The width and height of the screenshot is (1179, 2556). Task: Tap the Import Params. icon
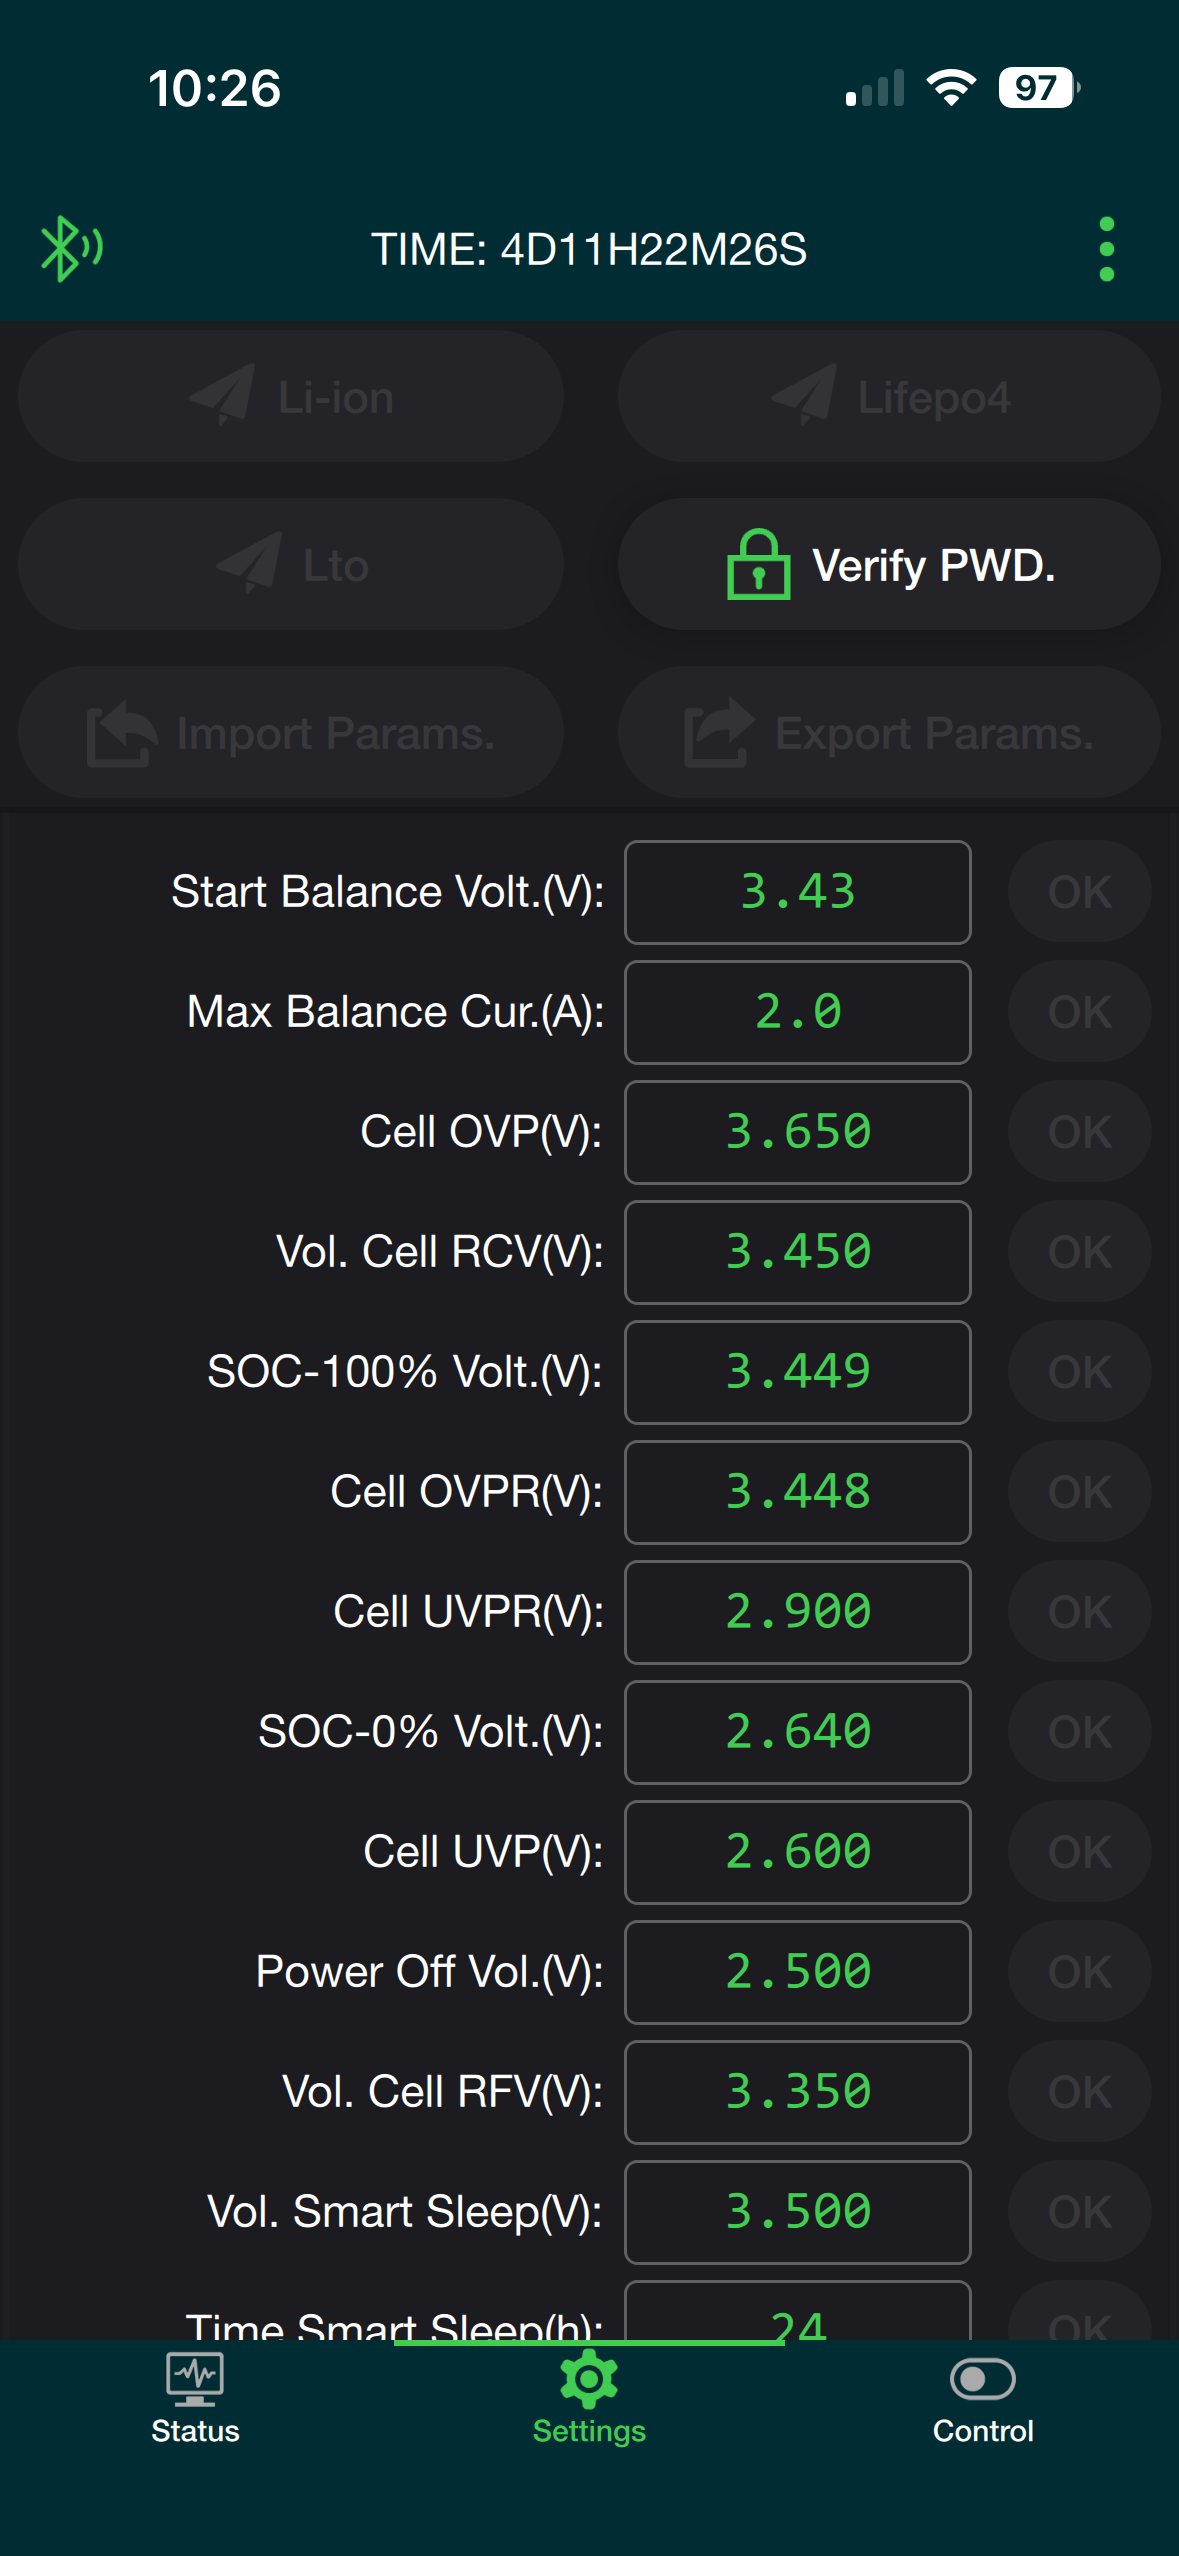(121, 733)
